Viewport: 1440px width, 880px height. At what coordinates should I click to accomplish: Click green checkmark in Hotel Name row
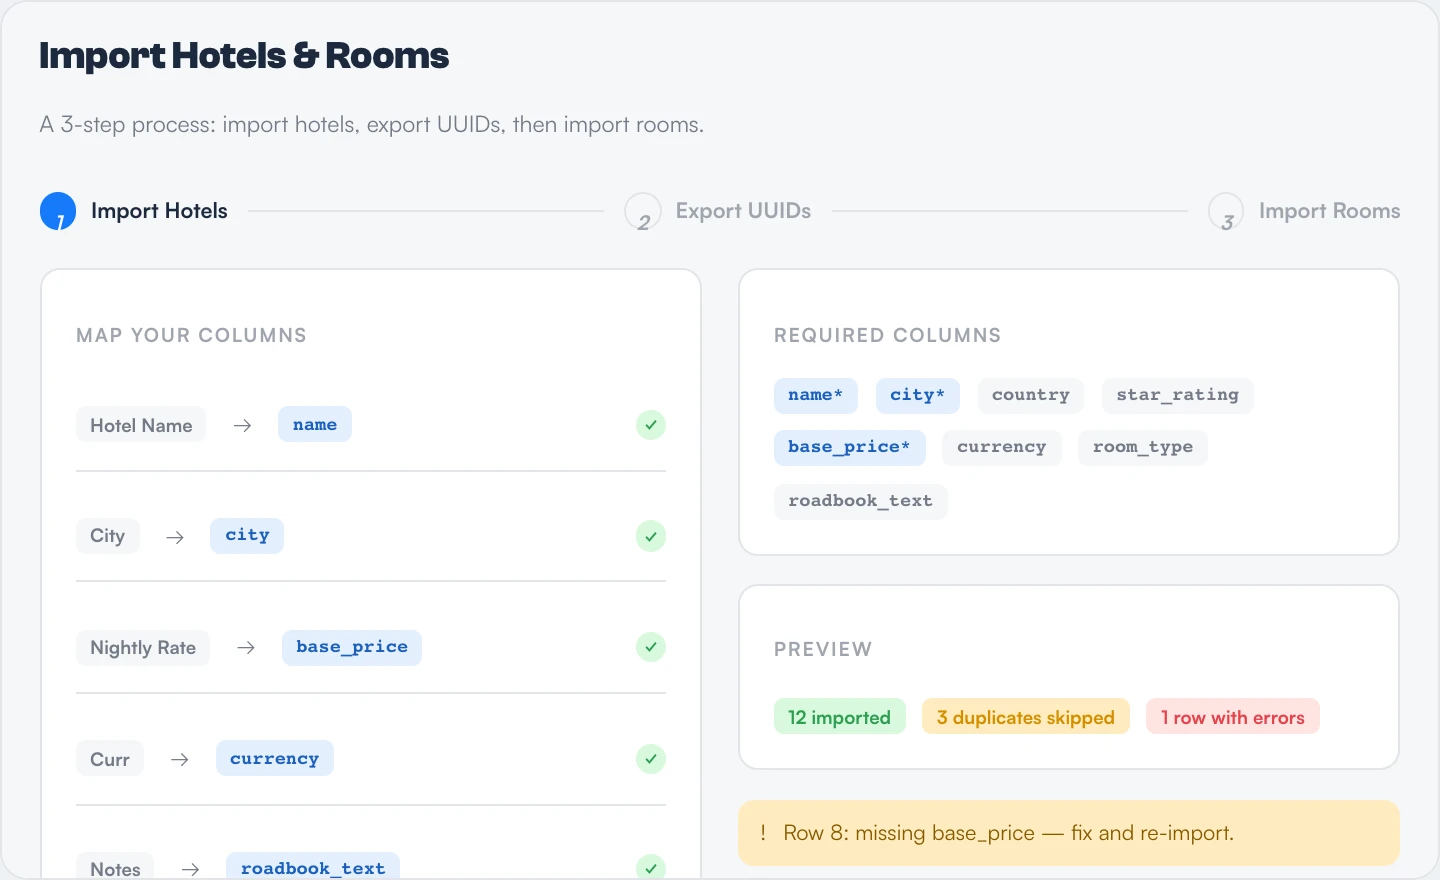tap(651, 425)
